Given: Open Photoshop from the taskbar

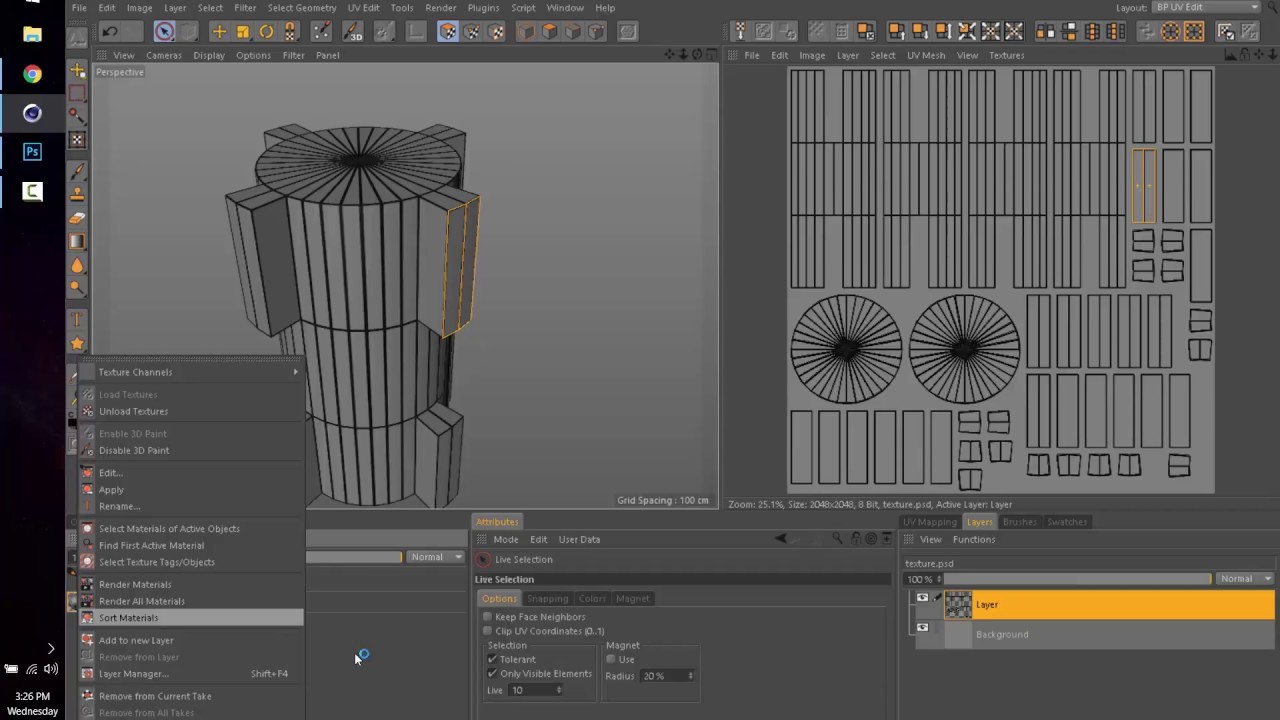Looking at the screenshot, I should tap(32, 152).
